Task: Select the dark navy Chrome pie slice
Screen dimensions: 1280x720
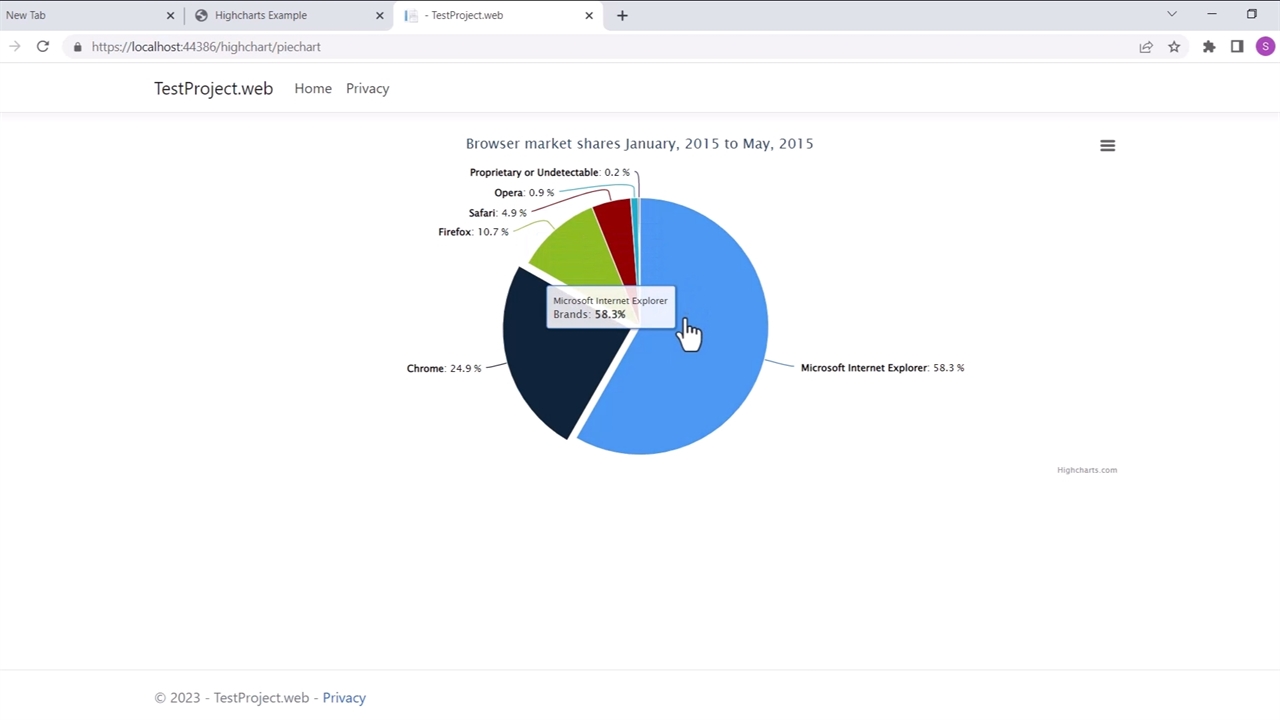Action: click(x=545, y=370)
